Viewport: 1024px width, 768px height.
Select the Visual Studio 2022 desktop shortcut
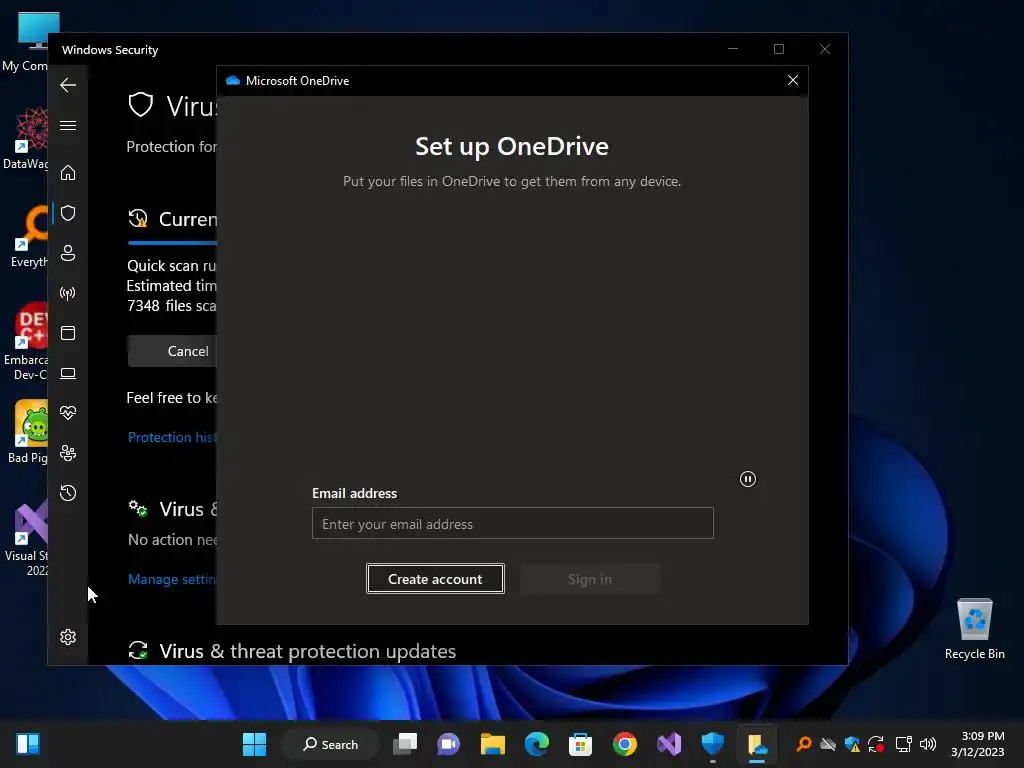click(26, 538)
